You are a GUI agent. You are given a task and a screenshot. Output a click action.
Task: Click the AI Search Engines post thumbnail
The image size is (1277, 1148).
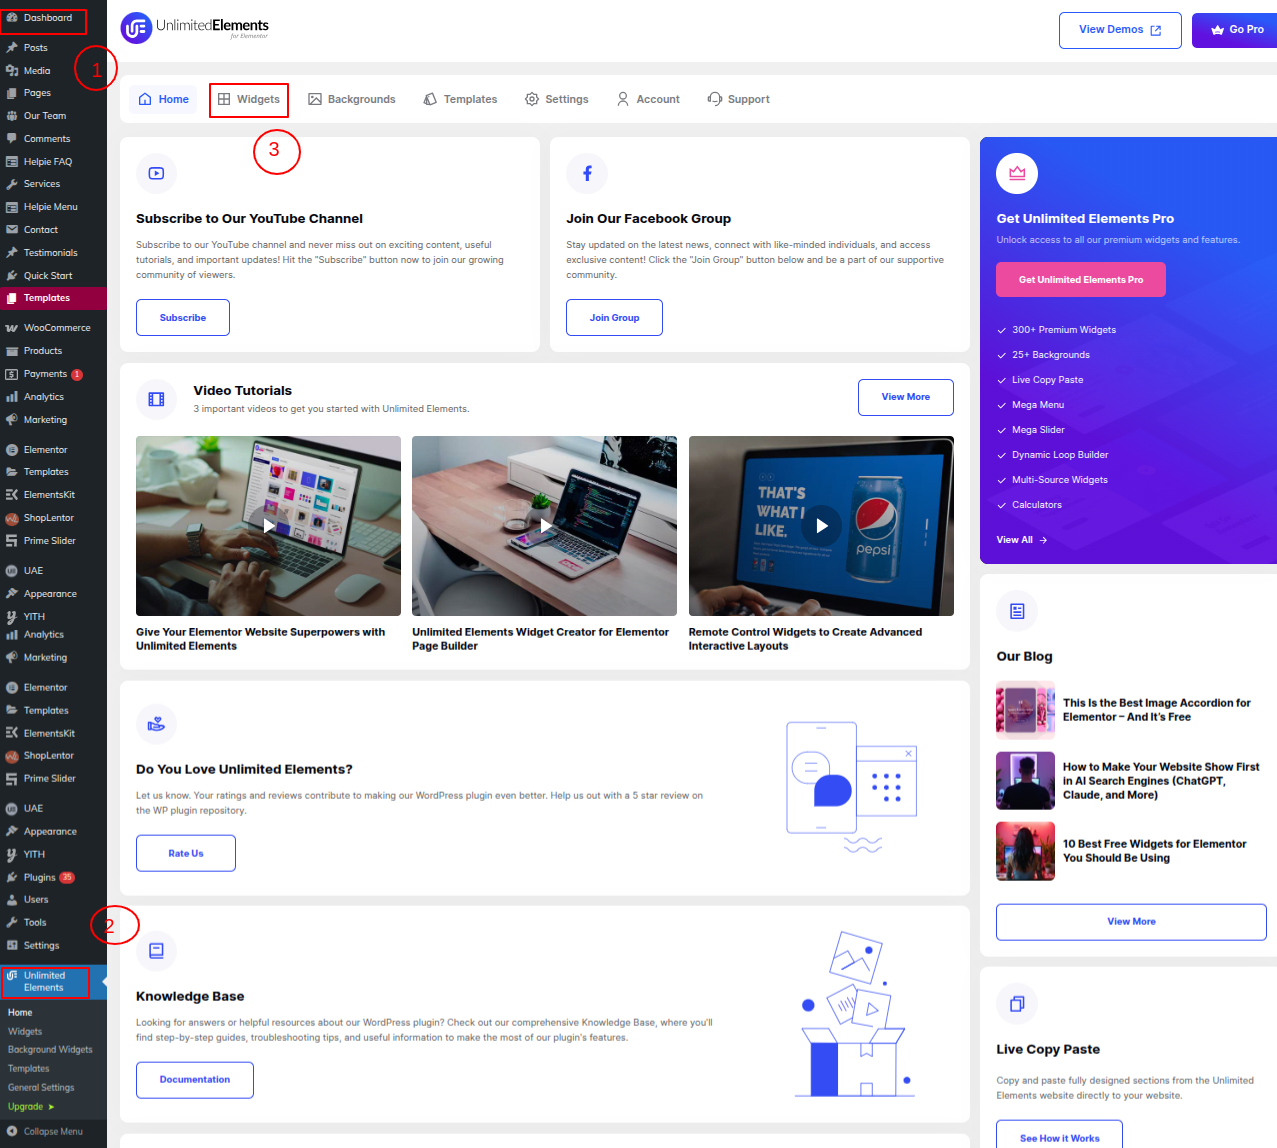pos(1025,781)
